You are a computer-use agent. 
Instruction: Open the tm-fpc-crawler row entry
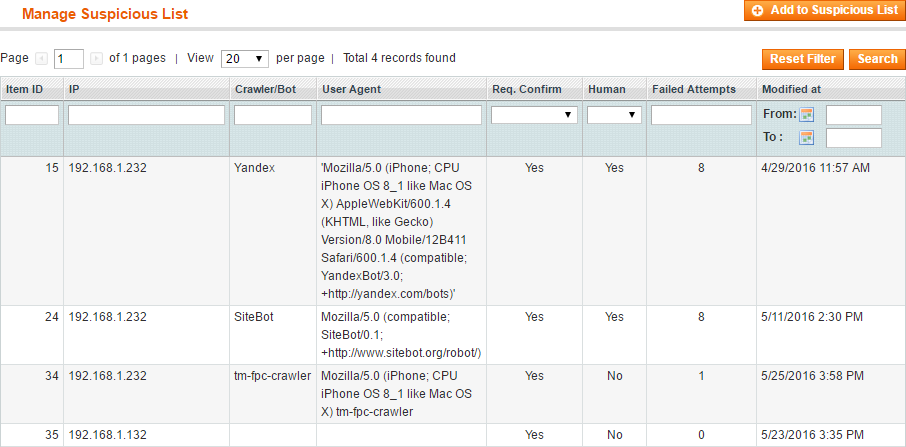[x=453, y=394]
